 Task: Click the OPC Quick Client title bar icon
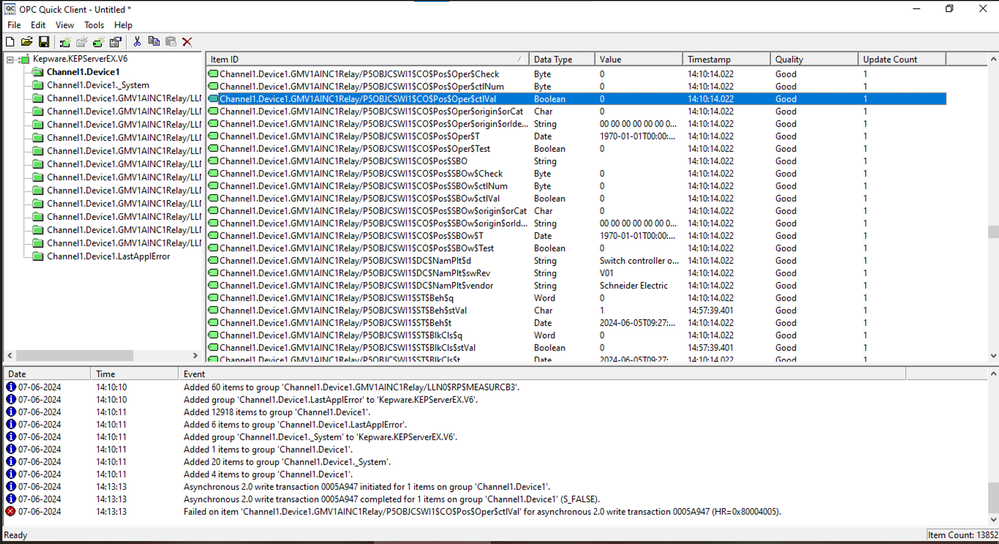coord(10,9)
